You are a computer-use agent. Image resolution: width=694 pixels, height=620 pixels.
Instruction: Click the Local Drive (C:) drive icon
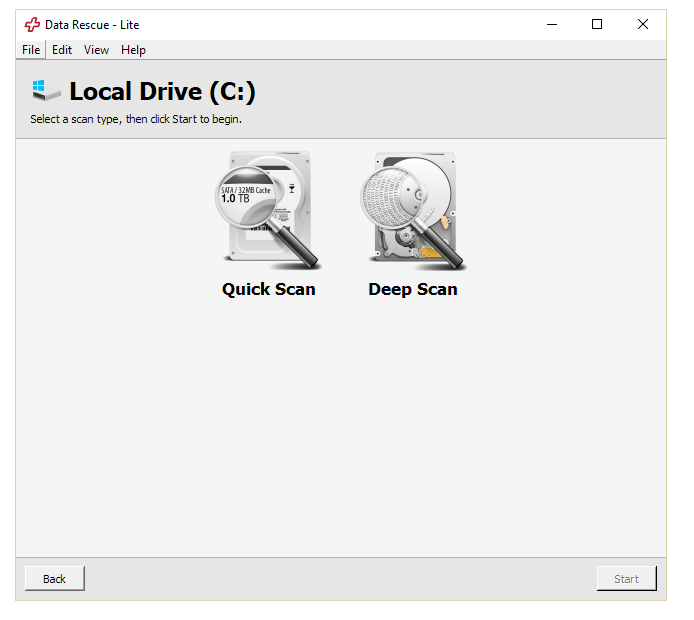46,90
